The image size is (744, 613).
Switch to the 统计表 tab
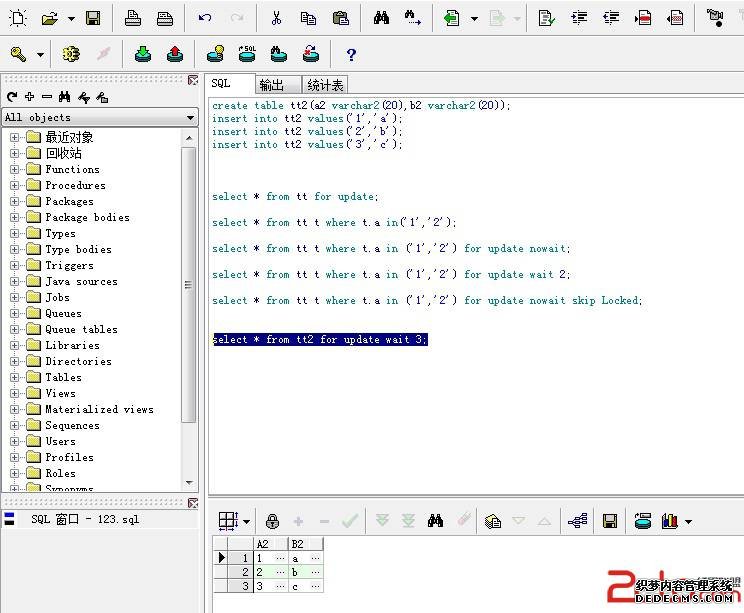(x=325, y=85)
